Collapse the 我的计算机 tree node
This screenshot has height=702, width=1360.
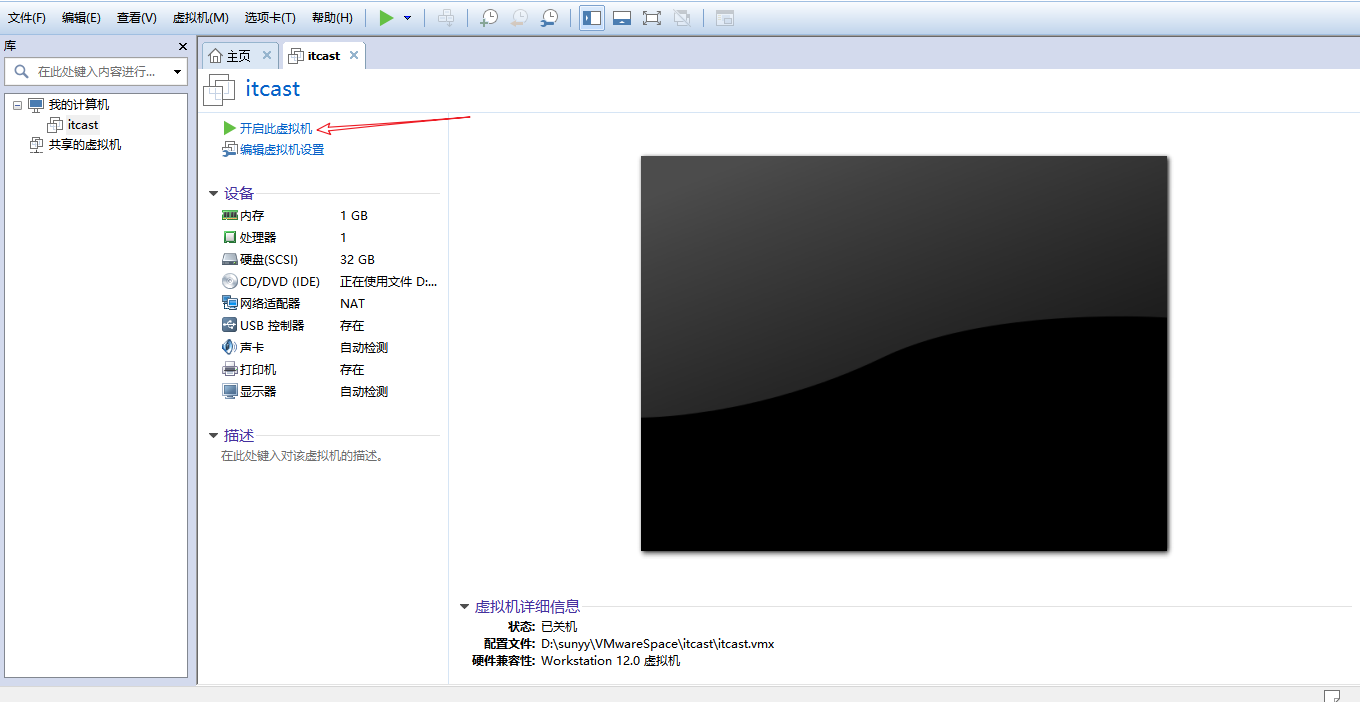point(18,105)
